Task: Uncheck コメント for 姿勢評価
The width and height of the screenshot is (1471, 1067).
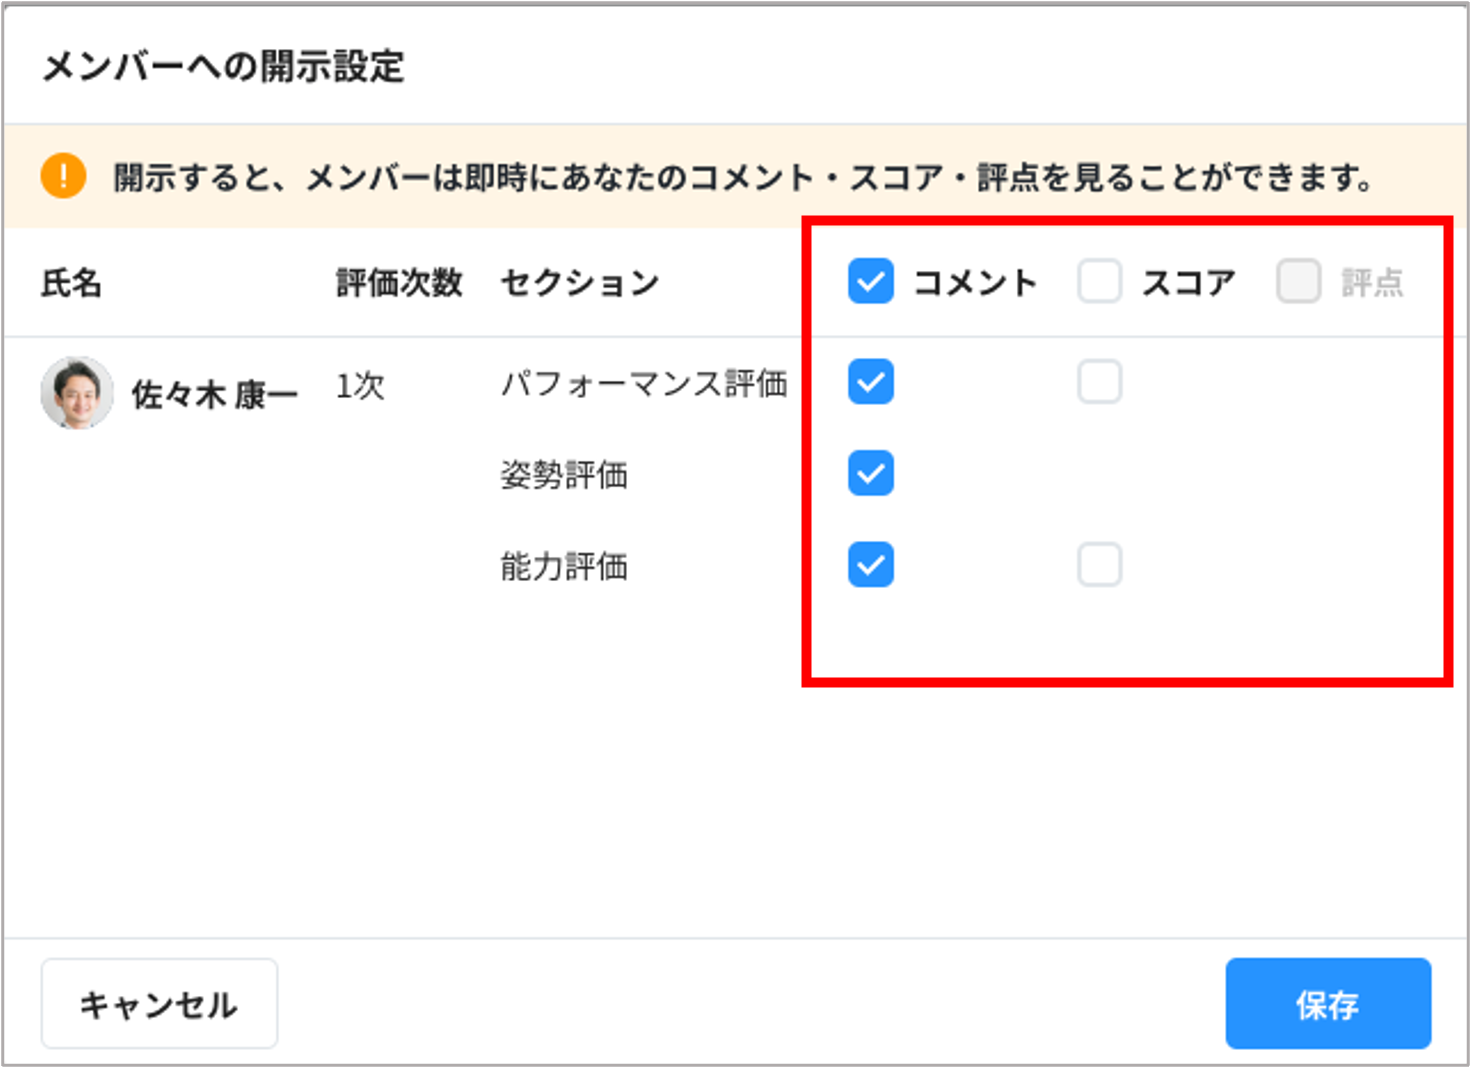Action: click(869, 473)
